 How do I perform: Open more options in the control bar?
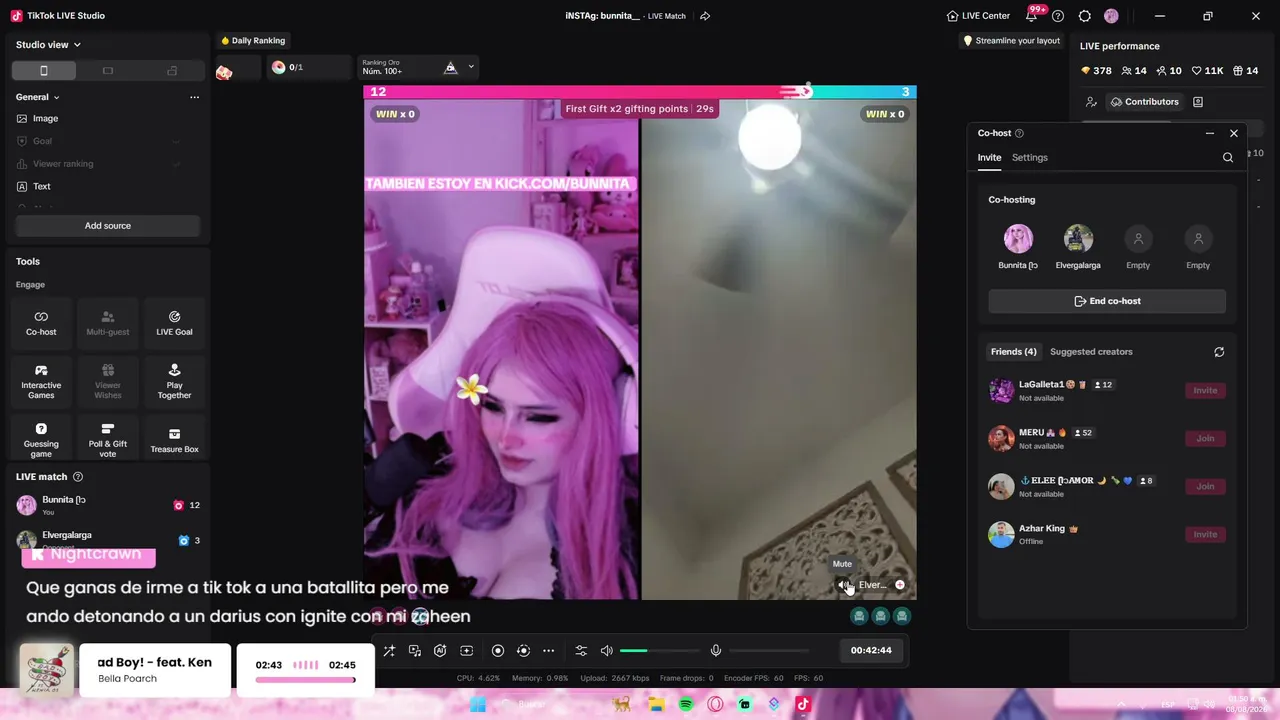point(548,651)
